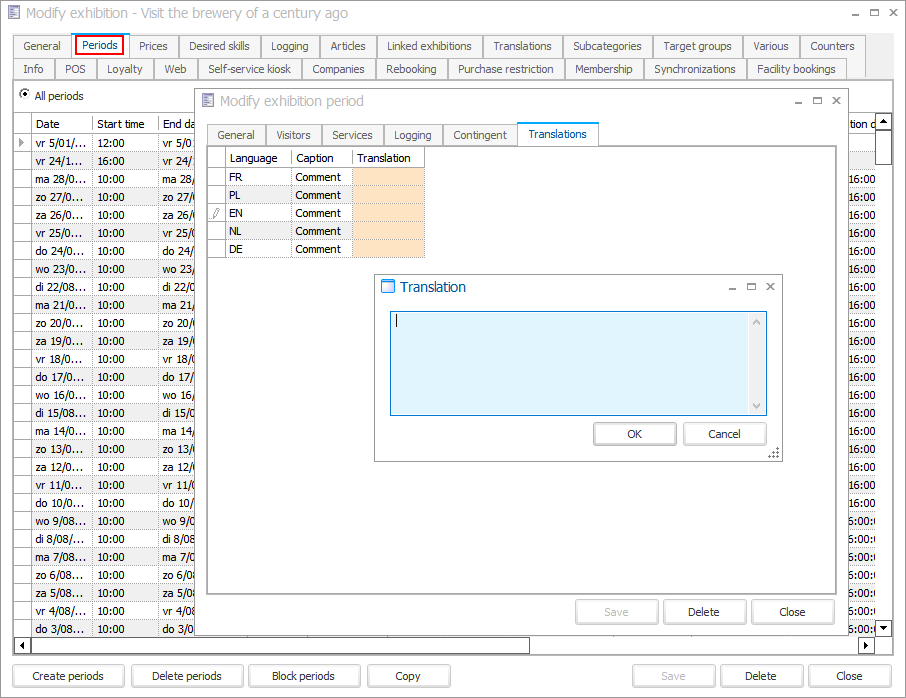Screen dimensions: 906x698
Task: Cancel the Translation dialog
Action: (724, 434)
